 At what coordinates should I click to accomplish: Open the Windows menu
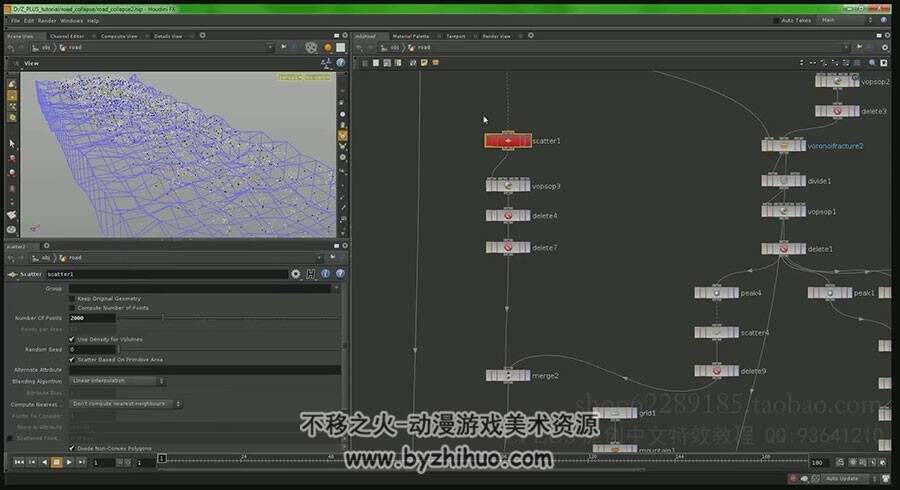pyautogui.click(x=72, y=21)
